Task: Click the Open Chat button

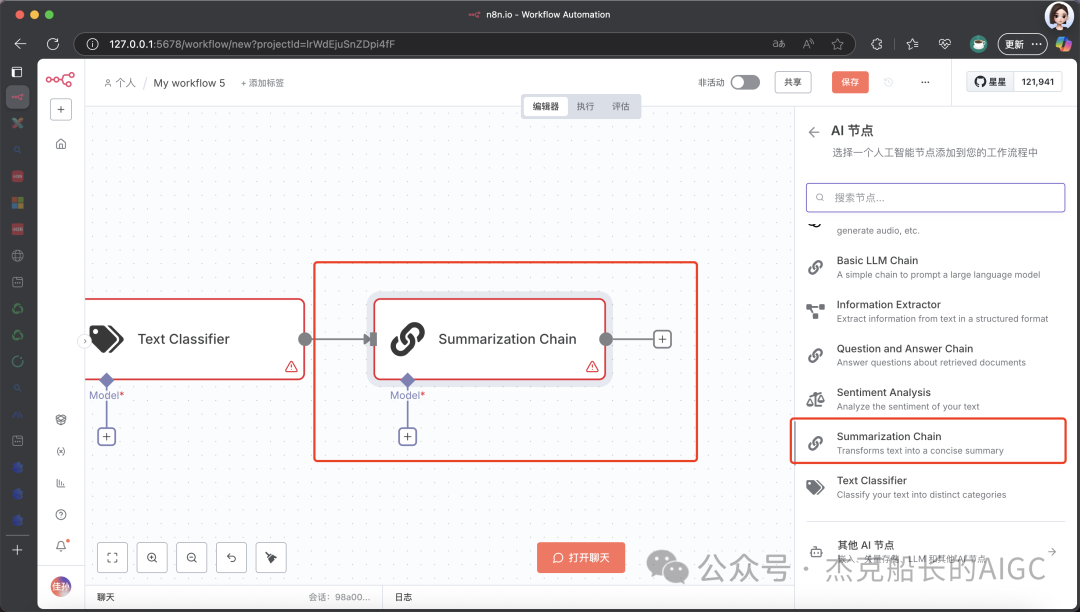Action: coord(581,558)
